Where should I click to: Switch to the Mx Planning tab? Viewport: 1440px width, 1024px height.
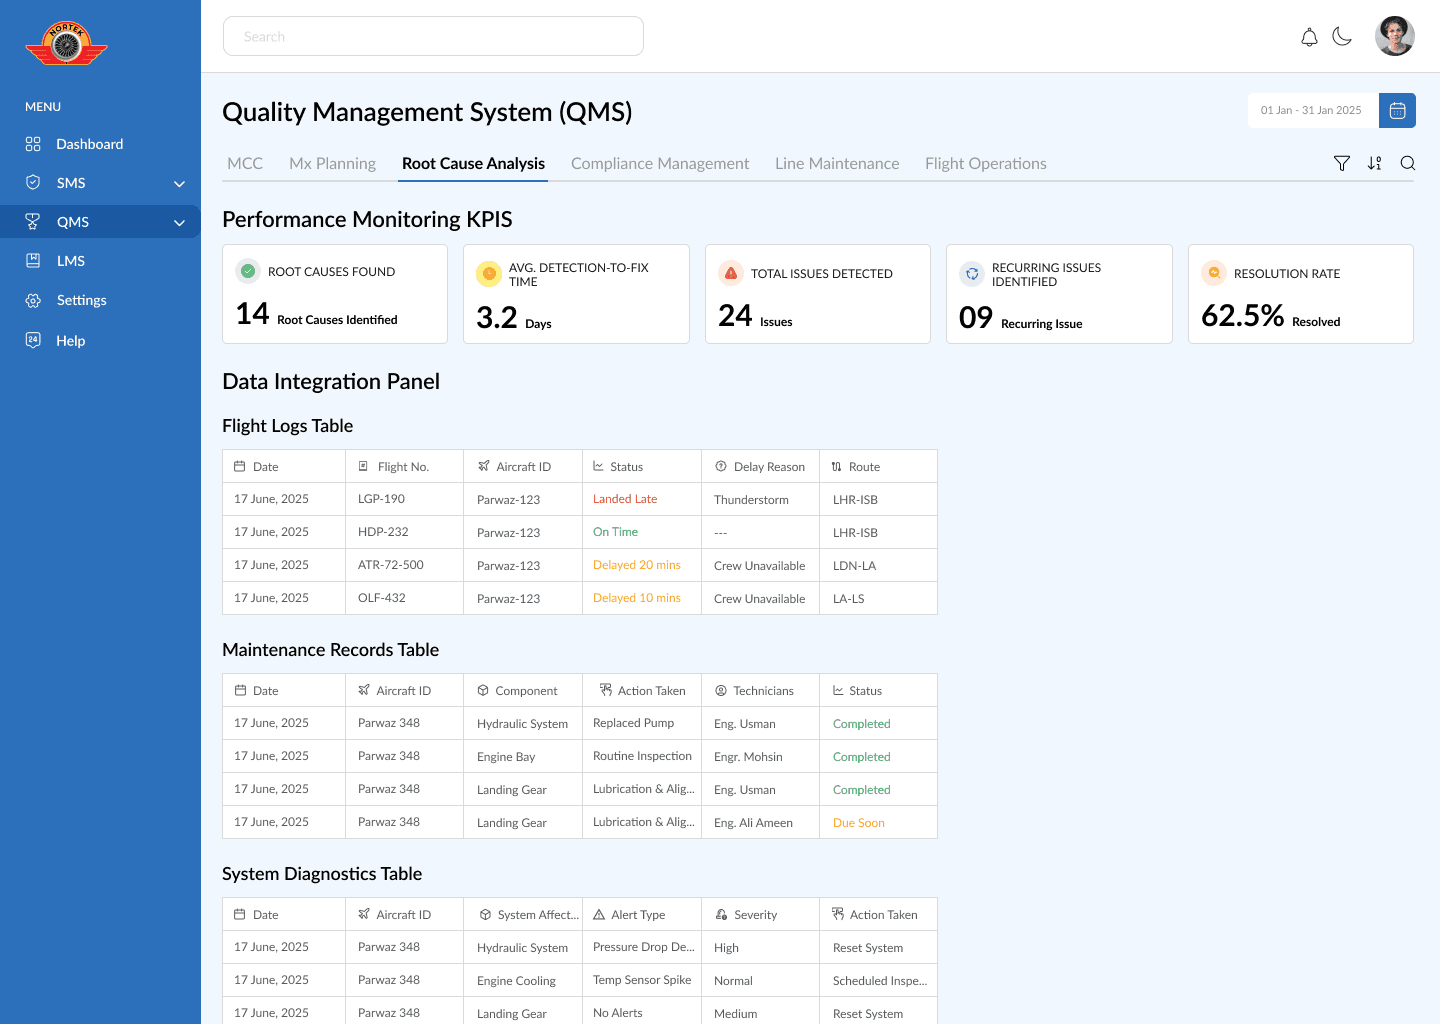(332, 164)
